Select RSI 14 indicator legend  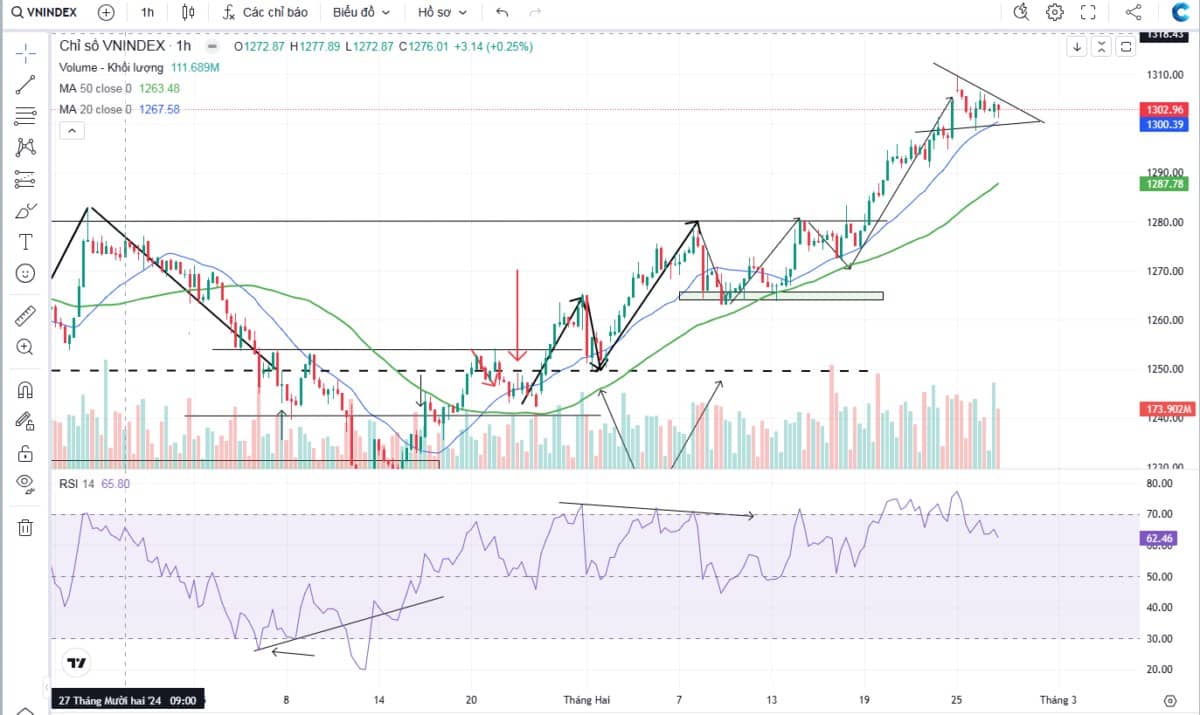[78, 484]
